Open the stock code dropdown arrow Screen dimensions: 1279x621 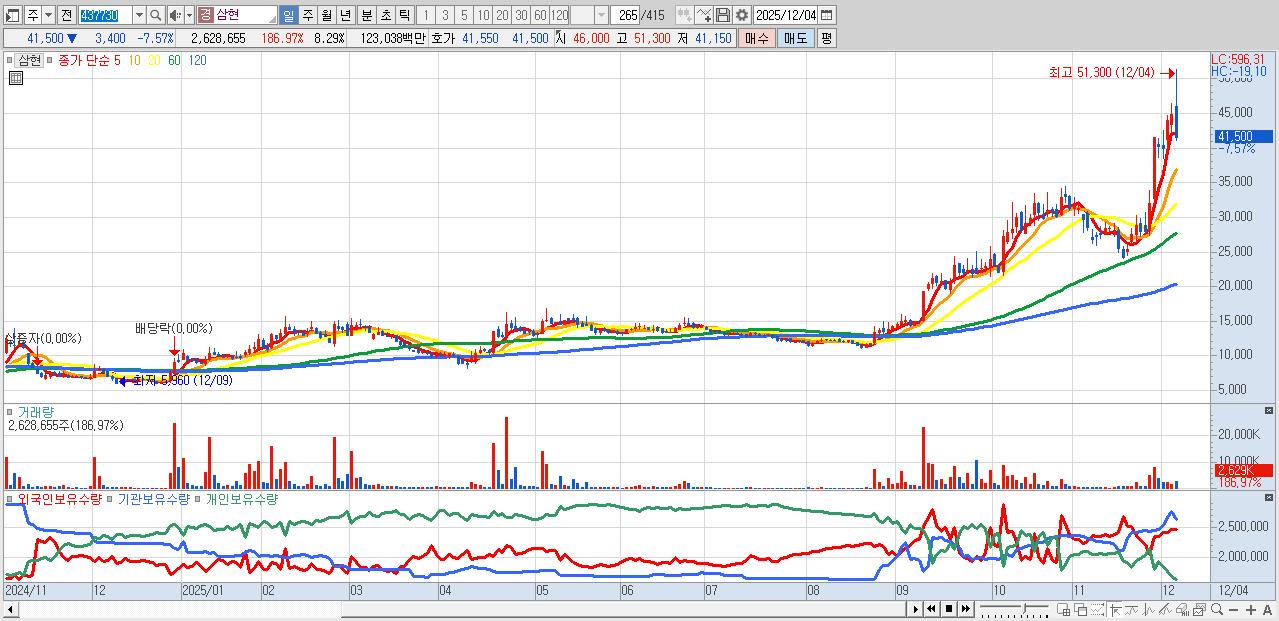coord(139,15)
